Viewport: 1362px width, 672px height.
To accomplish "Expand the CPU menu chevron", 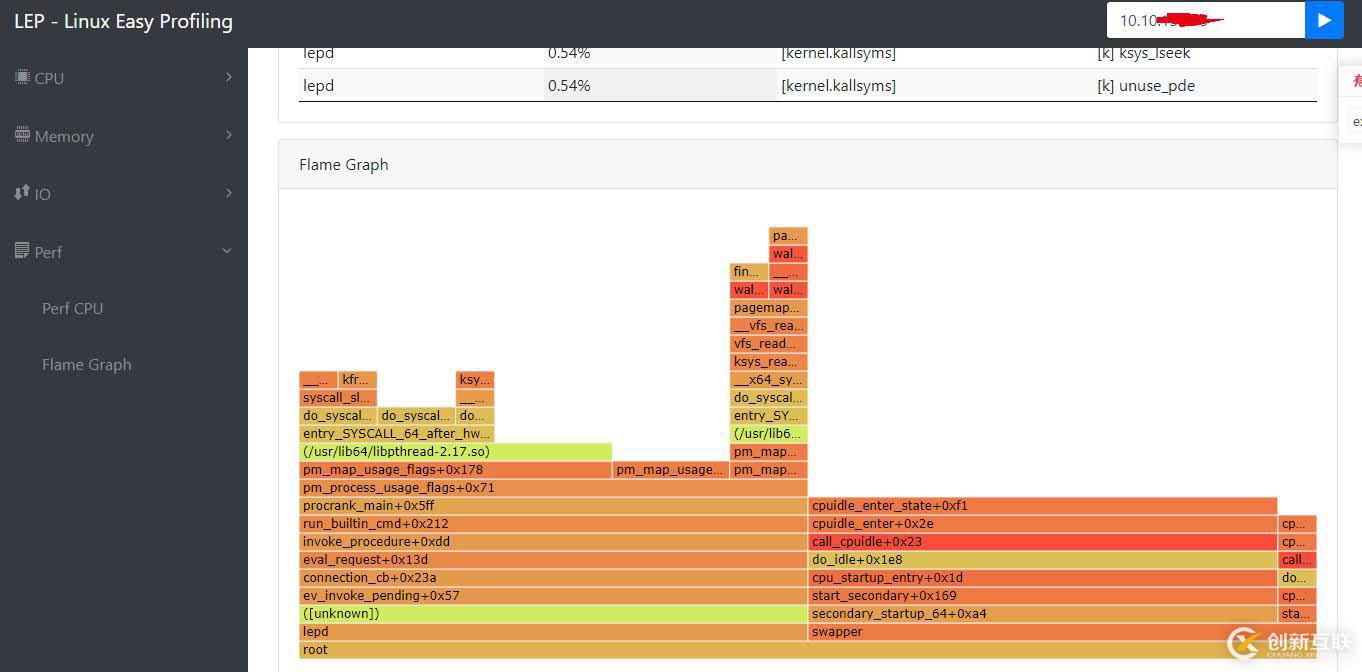I will click(x=229, y=77).
